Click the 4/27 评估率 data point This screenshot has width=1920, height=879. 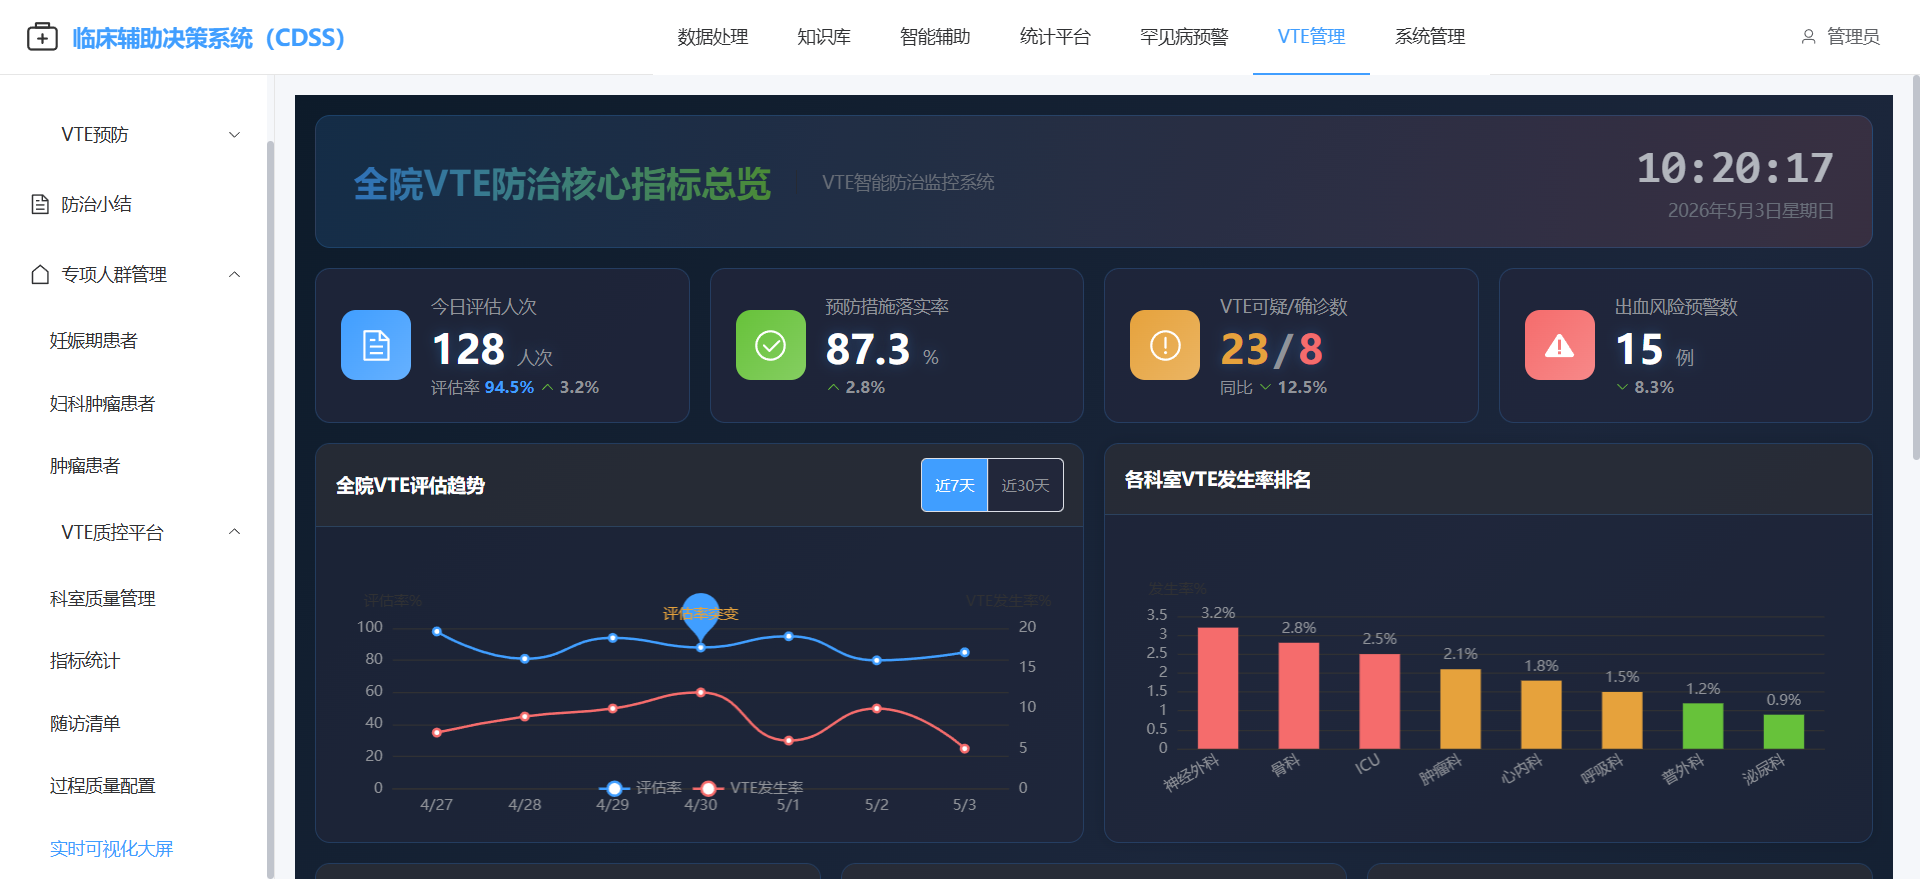[437, 632]
